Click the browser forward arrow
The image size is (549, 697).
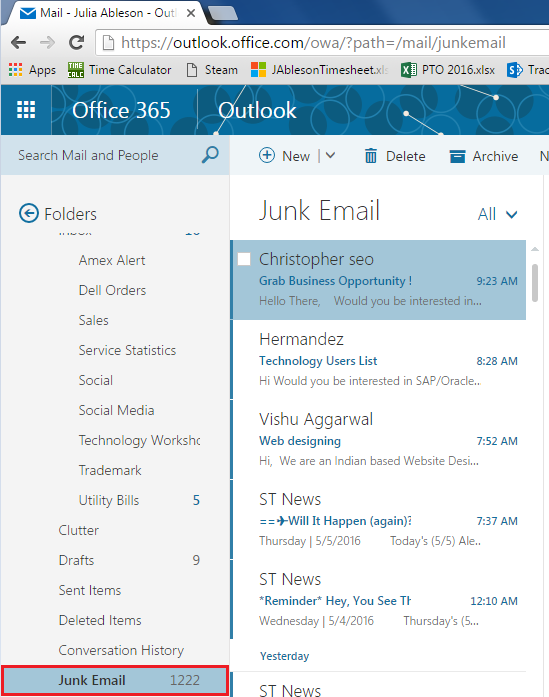click(47, 43)
